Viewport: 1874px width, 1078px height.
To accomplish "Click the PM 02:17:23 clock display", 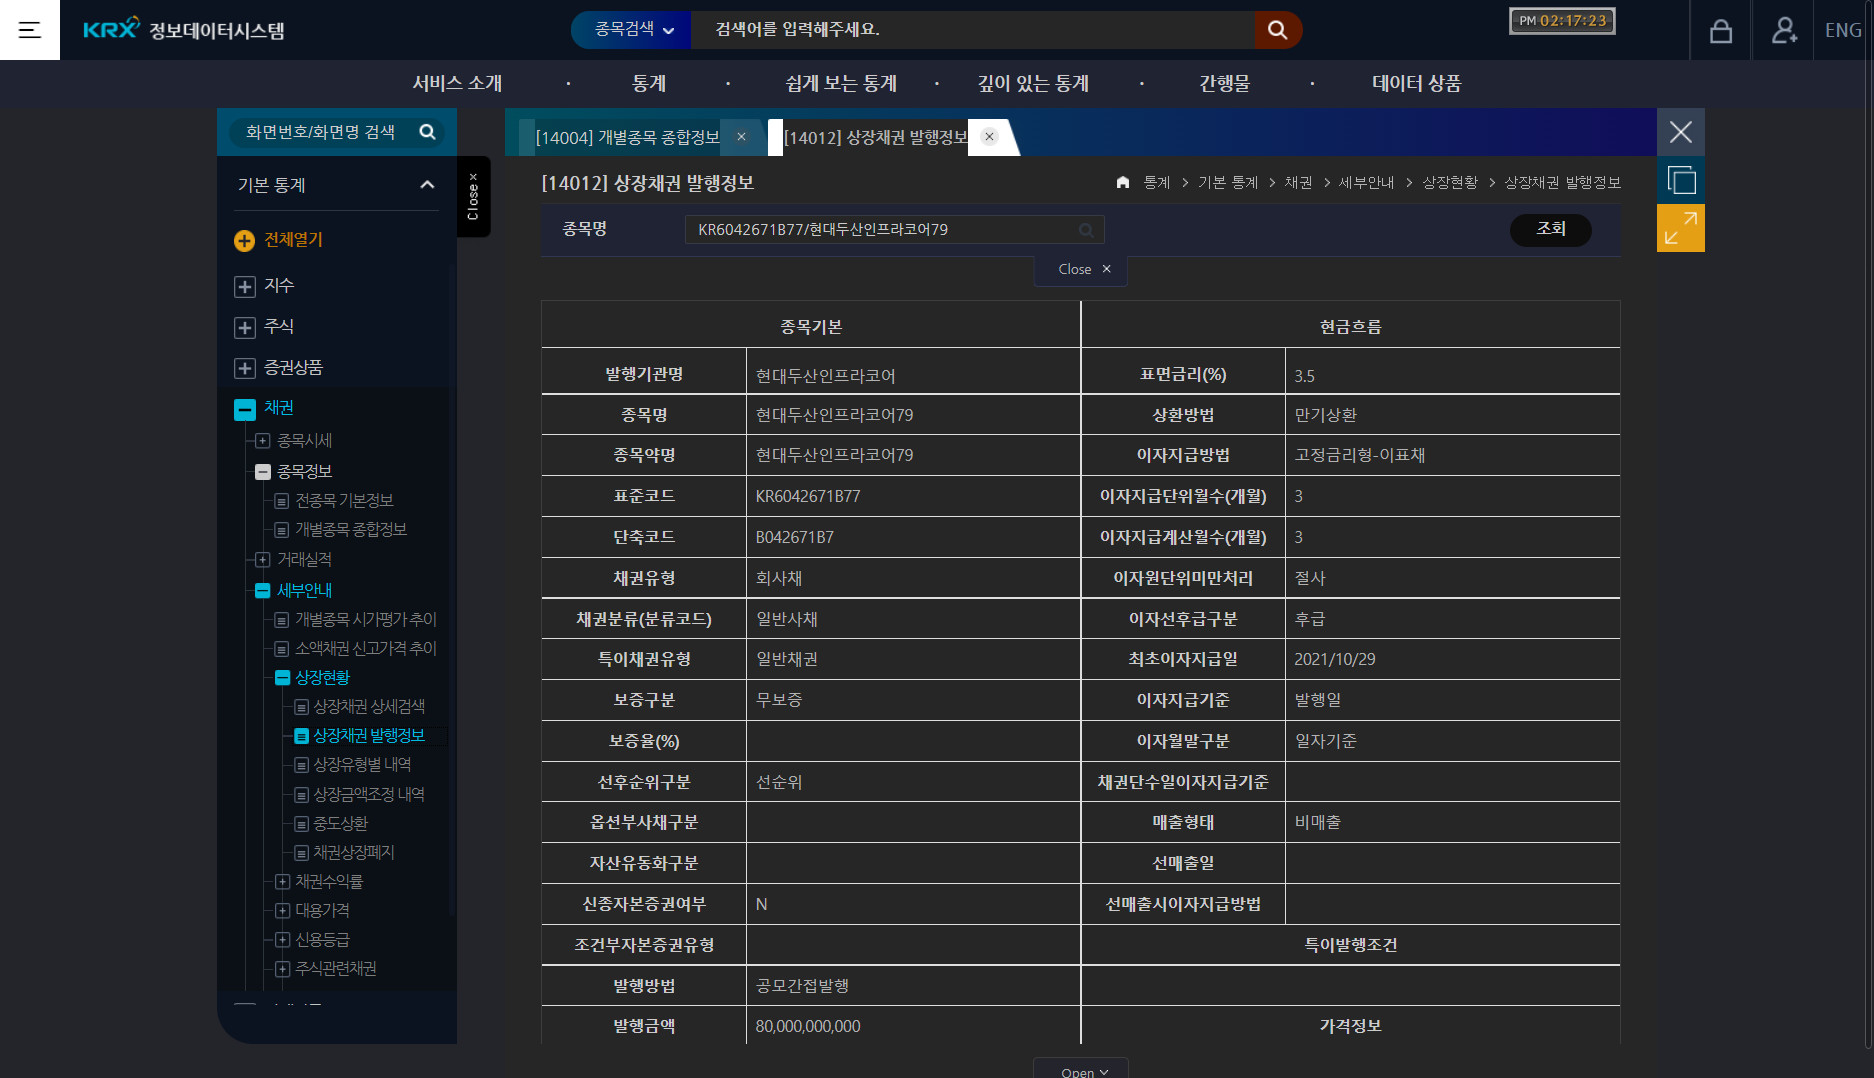I will click(x=1562, y=21).
